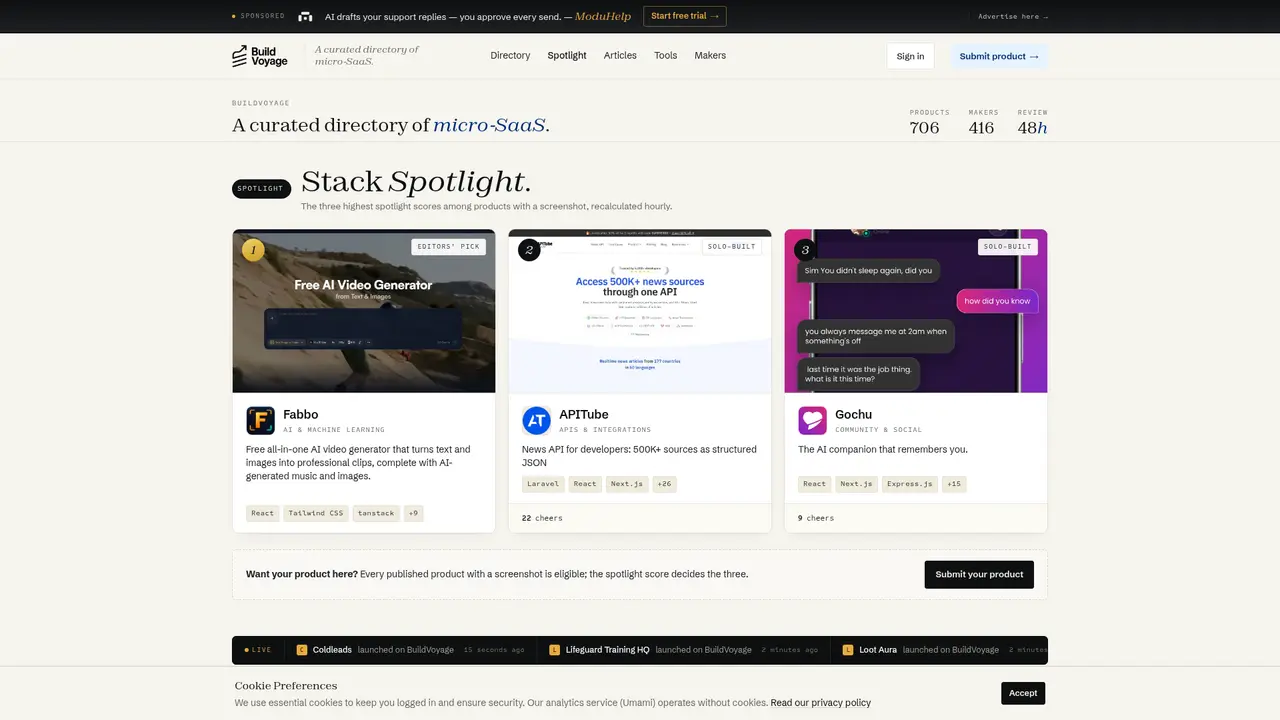This screenshot has width=1280, height=720.
Task: Click the Submit your product button
Action: tap(979, 574)
